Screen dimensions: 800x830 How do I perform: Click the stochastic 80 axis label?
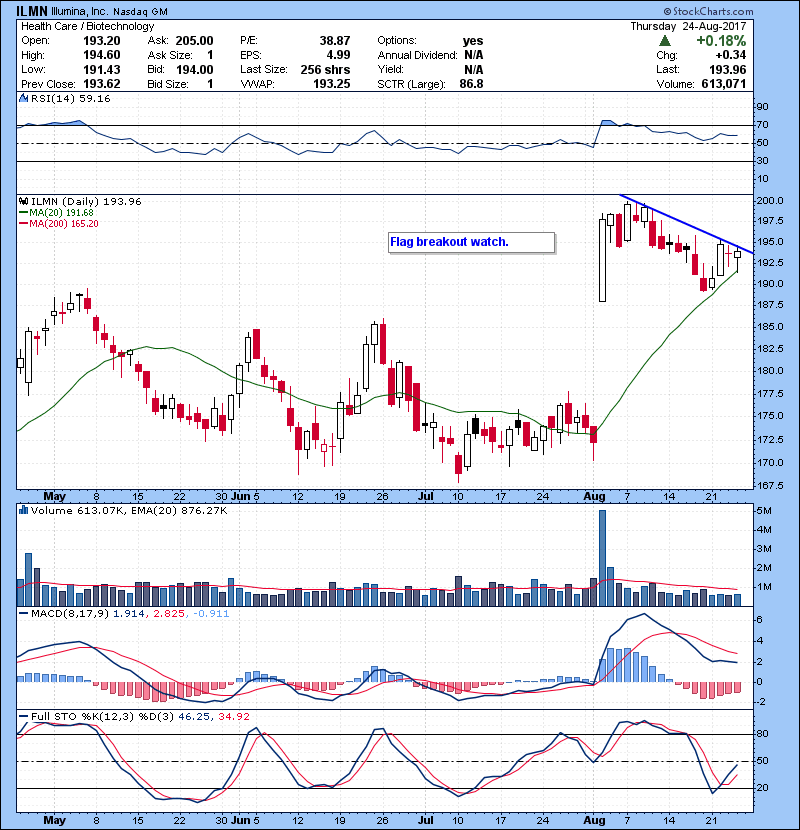point(763,734)
